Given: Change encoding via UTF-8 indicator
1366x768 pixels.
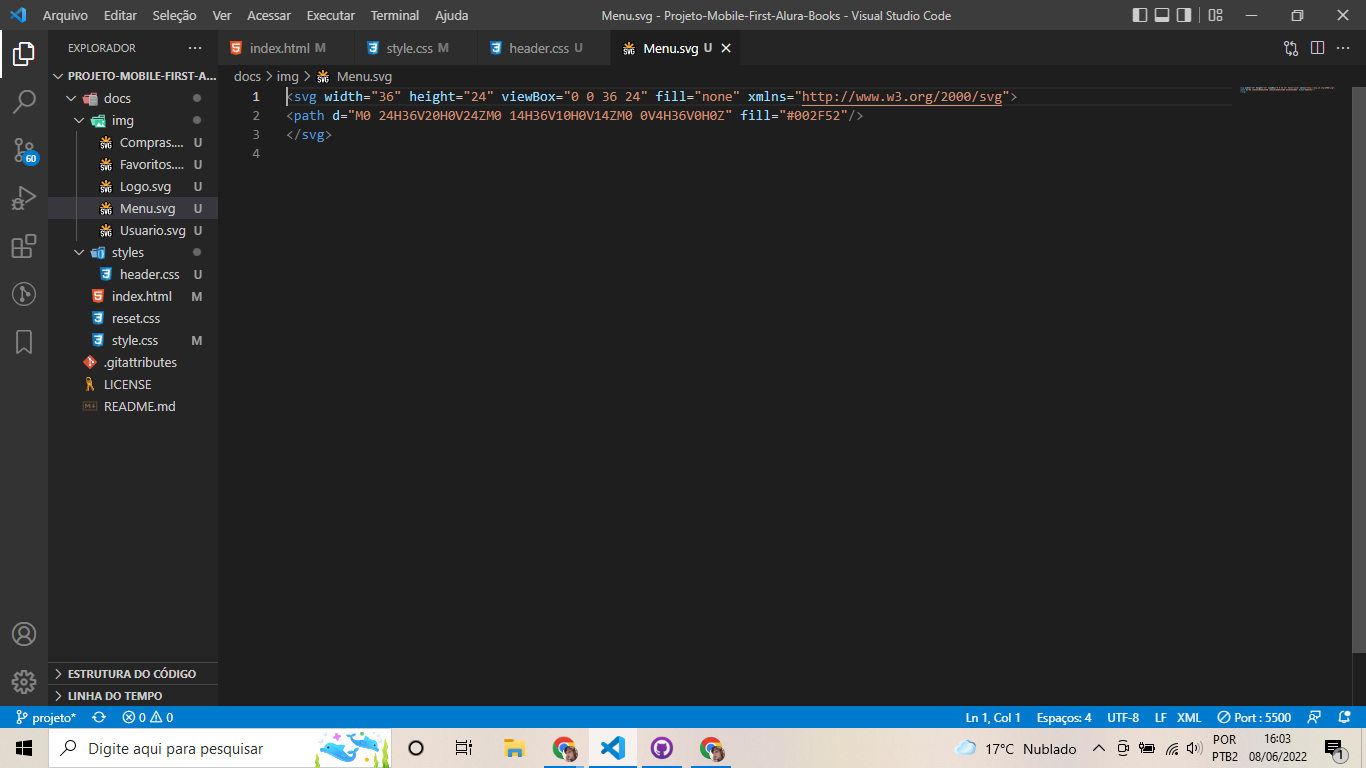Looking at the screenshot, I should pyautogui.click(x=1123, y=717).
